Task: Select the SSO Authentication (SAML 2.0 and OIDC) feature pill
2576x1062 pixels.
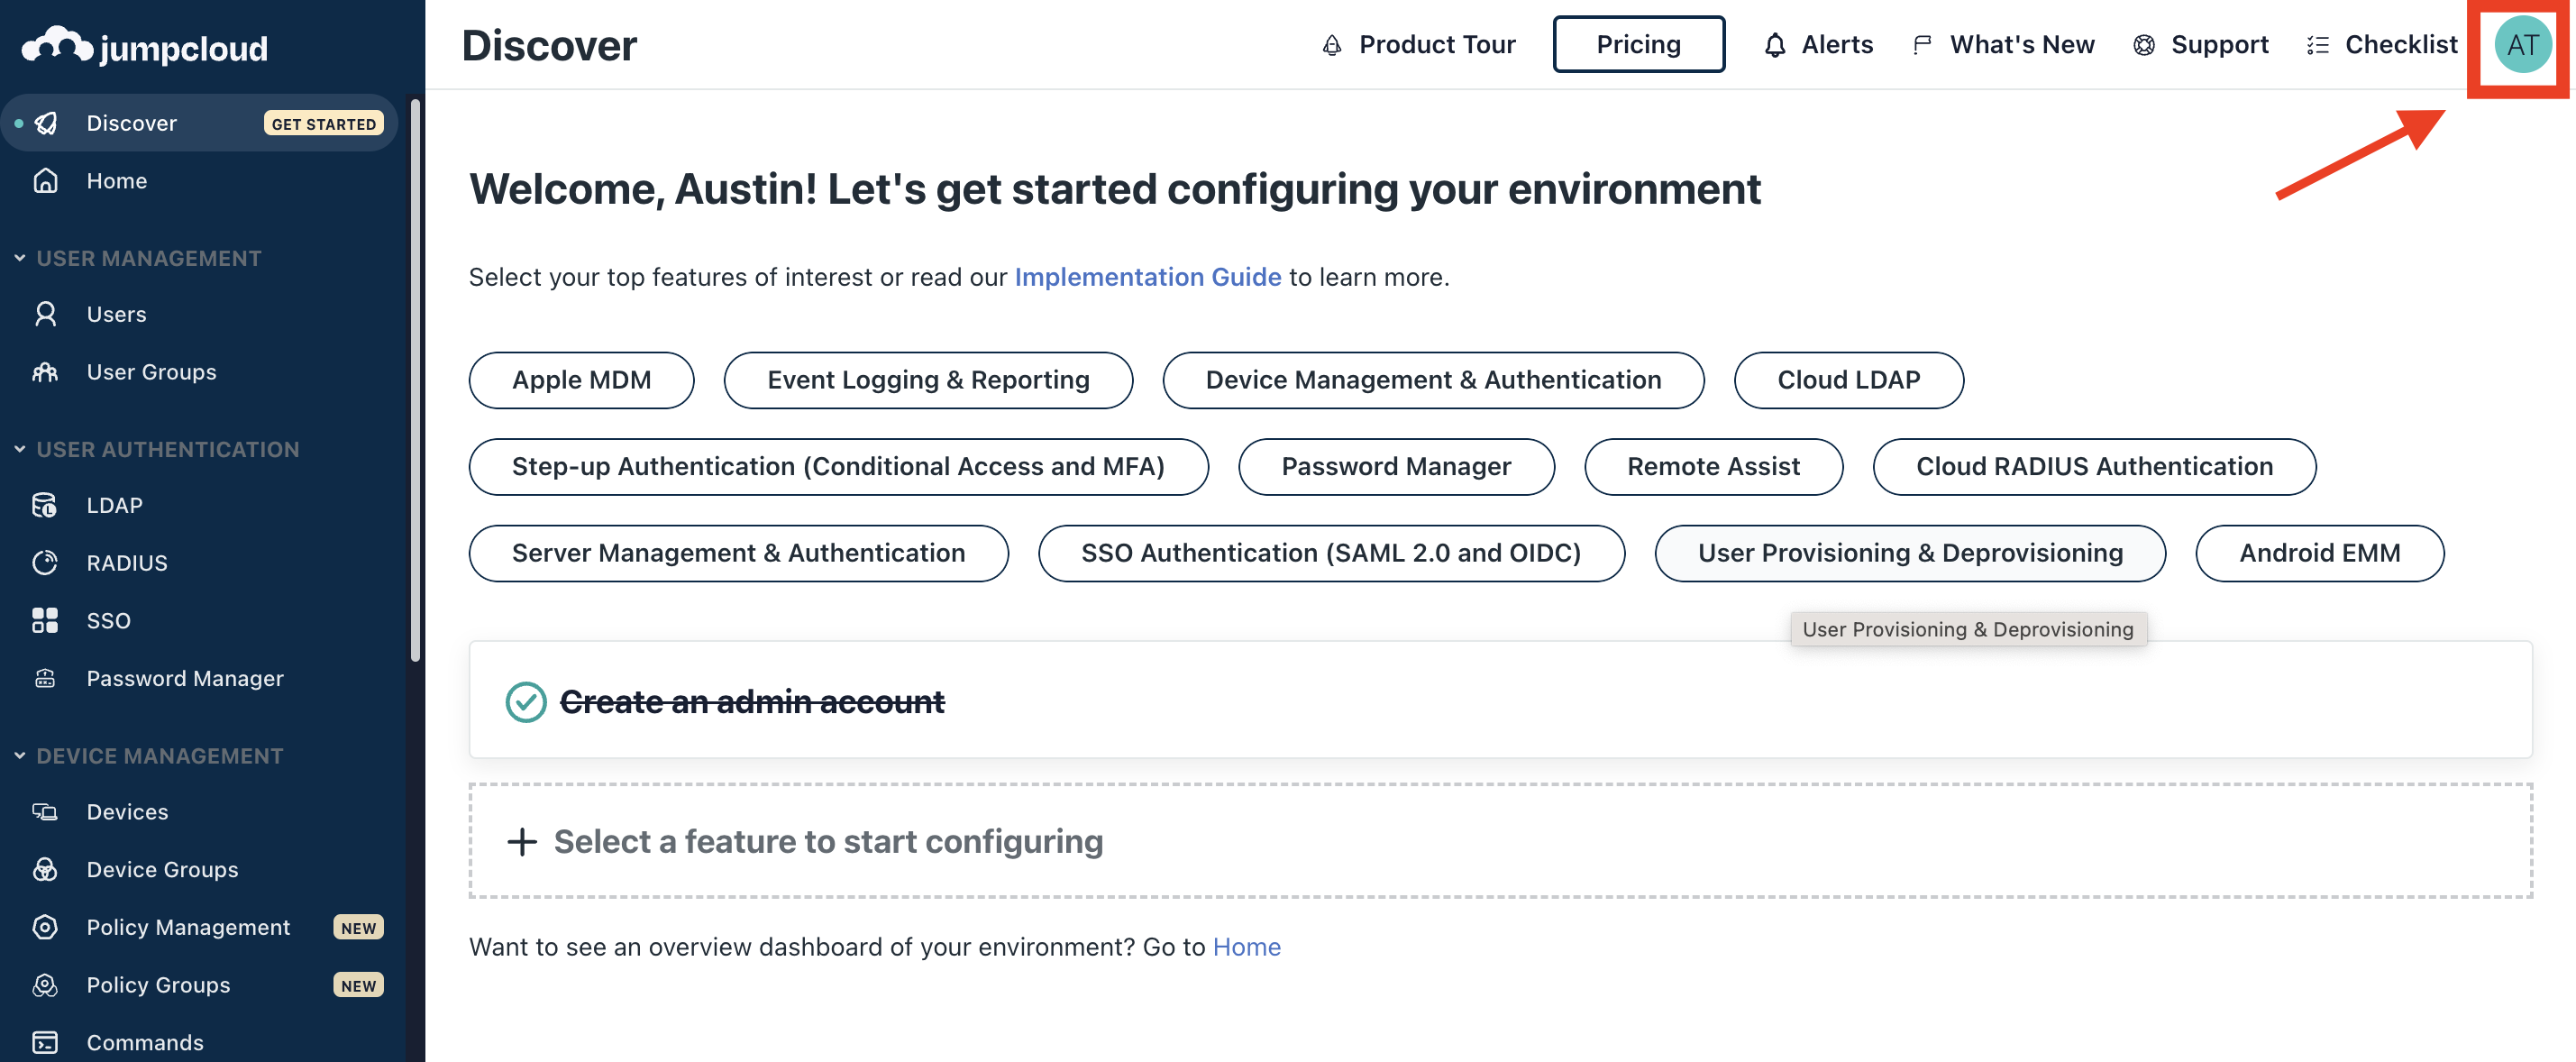Action: [x=1331, y=553]
